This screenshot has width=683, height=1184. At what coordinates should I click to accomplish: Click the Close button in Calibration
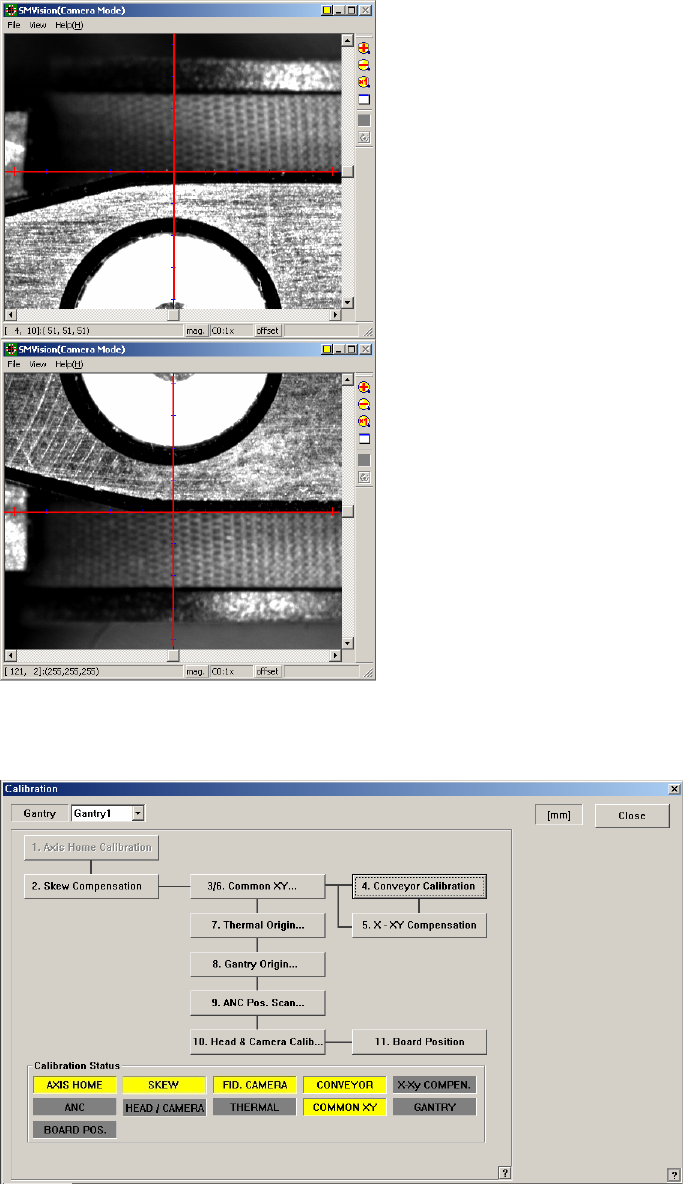(632, 816)
